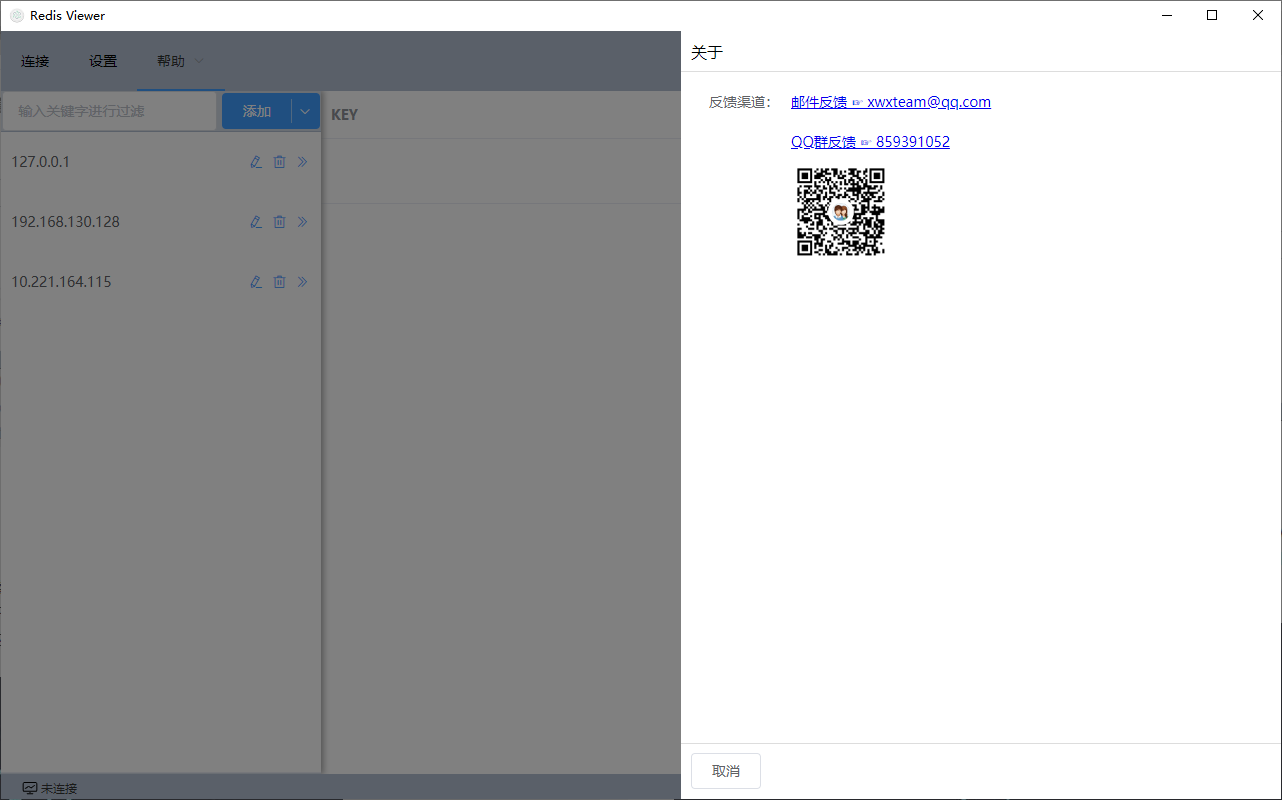Screen dimensions: 1282x800
Task: Delete the 192.168.130.128 connection
Action: click(280, 222)
